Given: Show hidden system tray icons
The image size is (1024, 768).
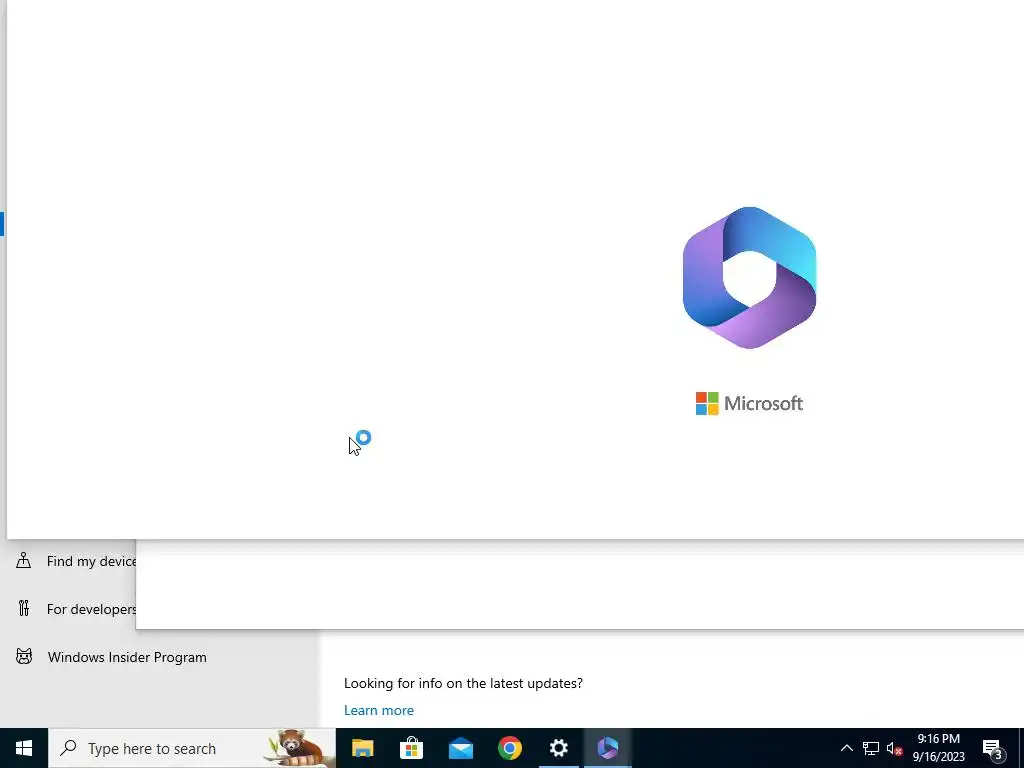Looking at the screenshot, I should point(846,748).
